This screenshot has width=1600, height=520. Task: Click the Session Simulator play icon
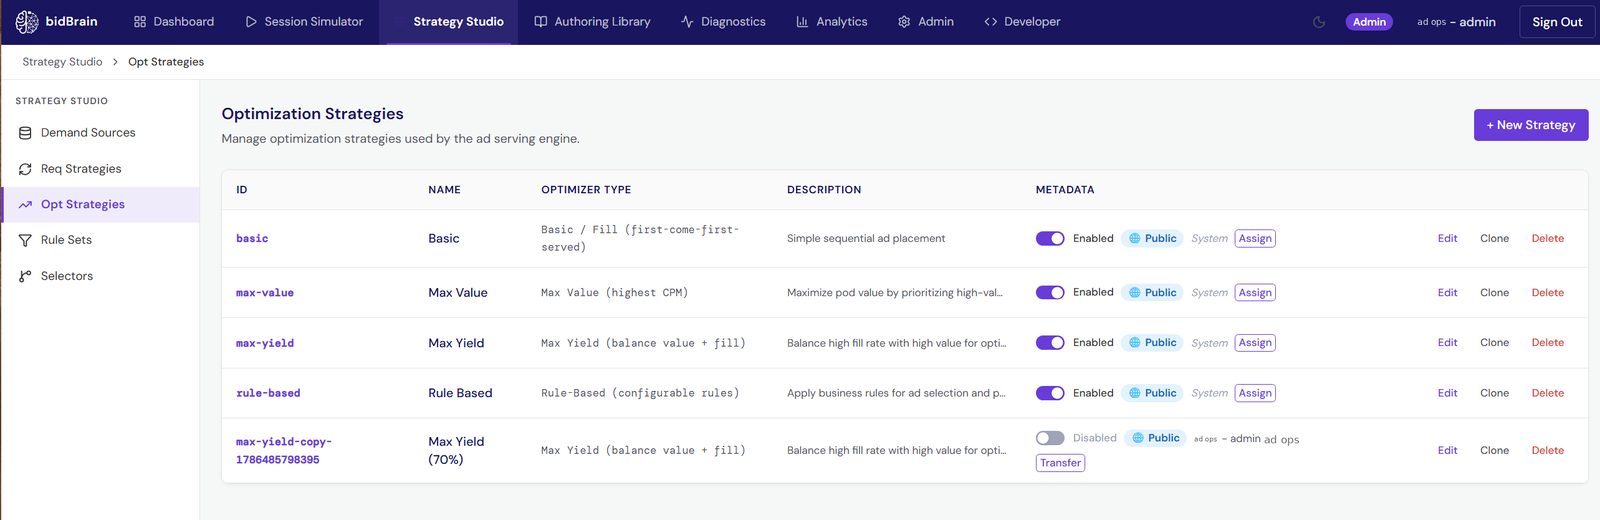(251, 22)
